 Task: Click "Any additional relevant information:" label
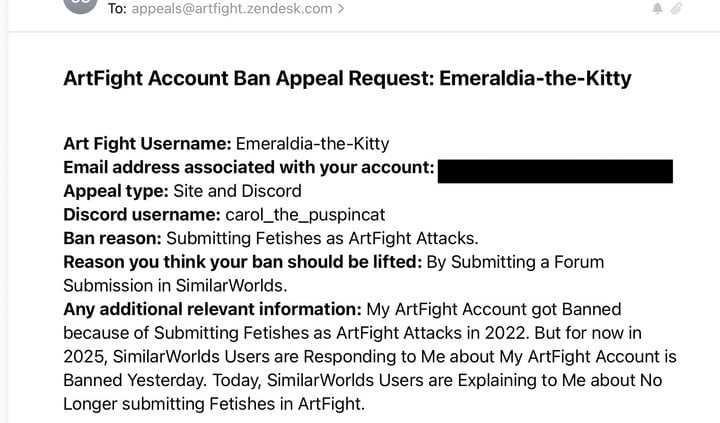[x=213, y=310]
